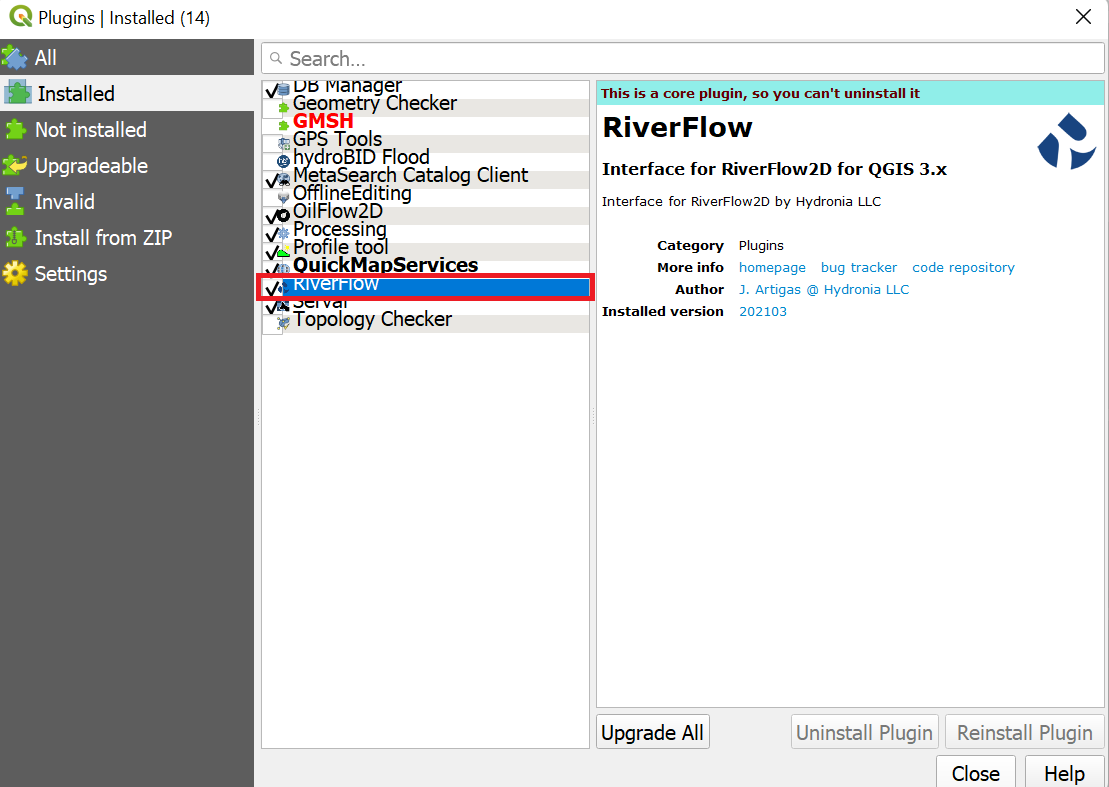This screenshot has height=787, width=1109.
Task: Click the Geometry Checker green puzzle icon
Action: [284, 107]
